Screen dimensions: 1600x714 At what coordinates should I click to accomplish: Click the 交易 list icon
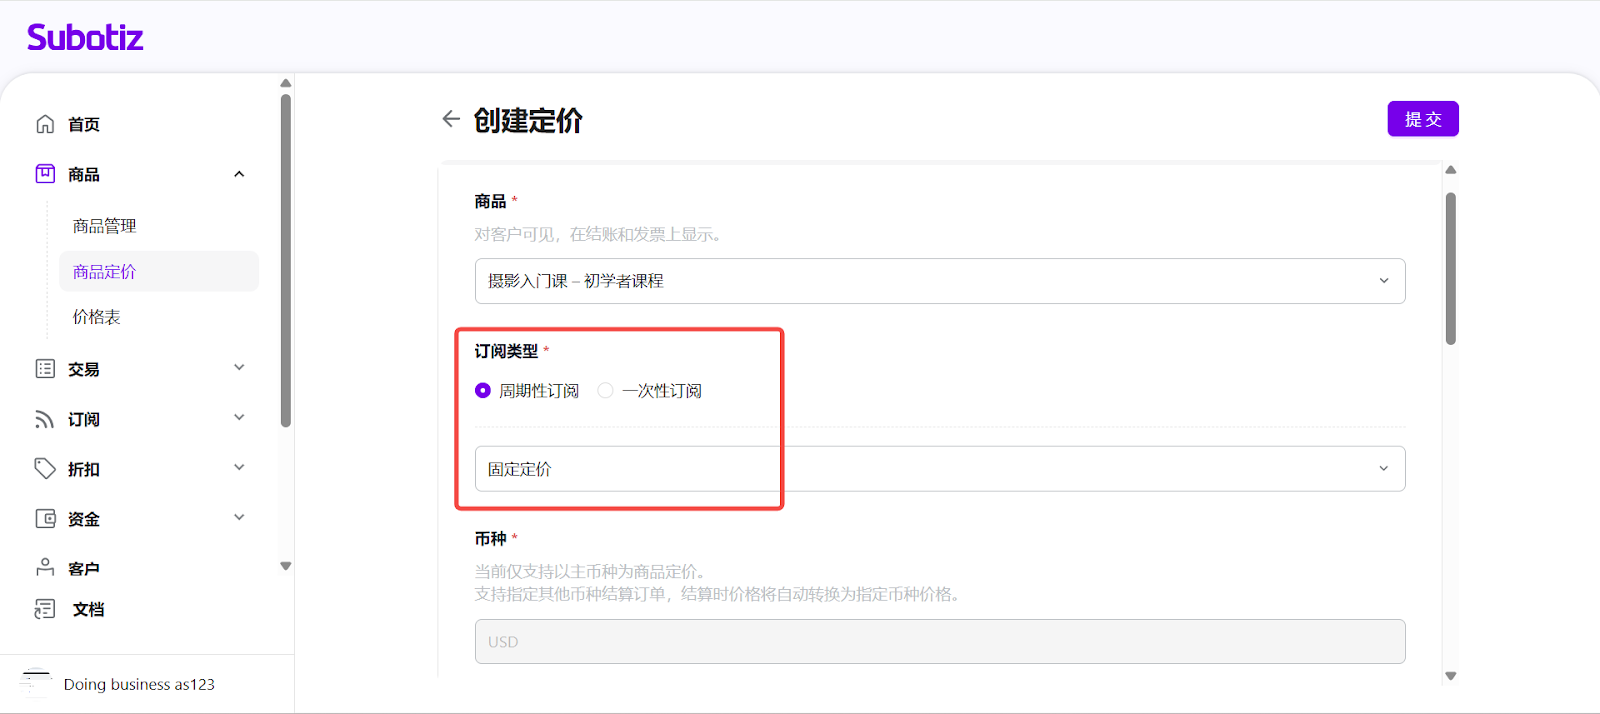[45, 369]
